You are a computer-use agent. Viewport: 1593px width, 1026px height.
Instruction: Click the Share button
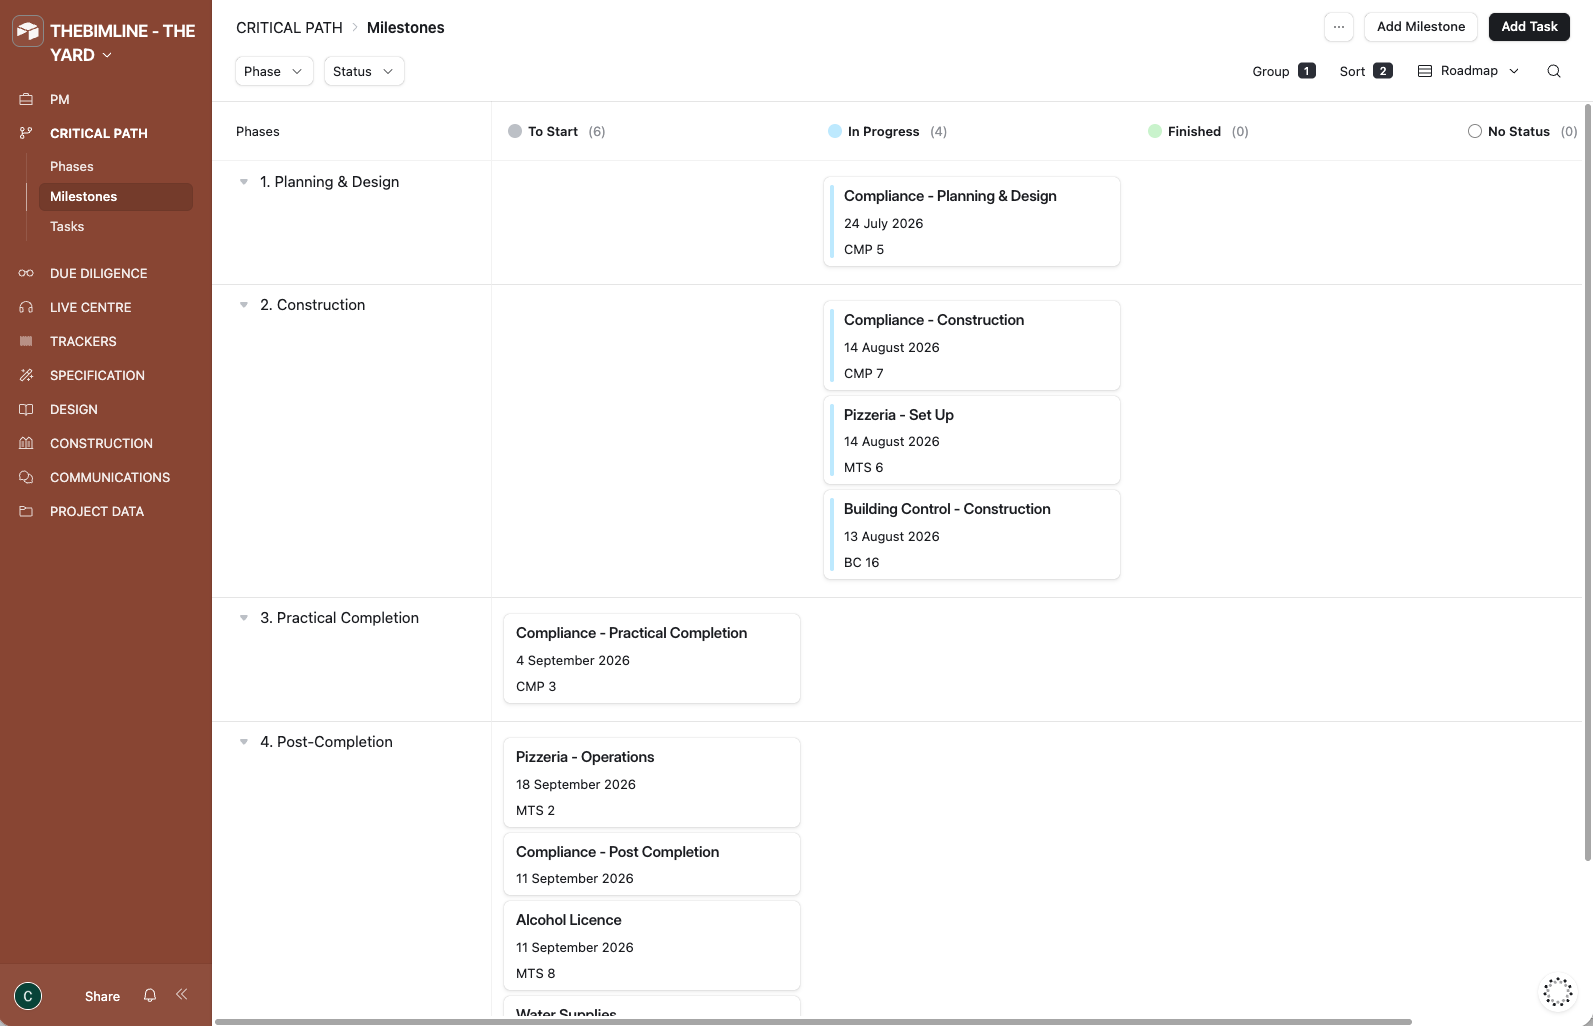pyautogui.click(x=102, y=996)
